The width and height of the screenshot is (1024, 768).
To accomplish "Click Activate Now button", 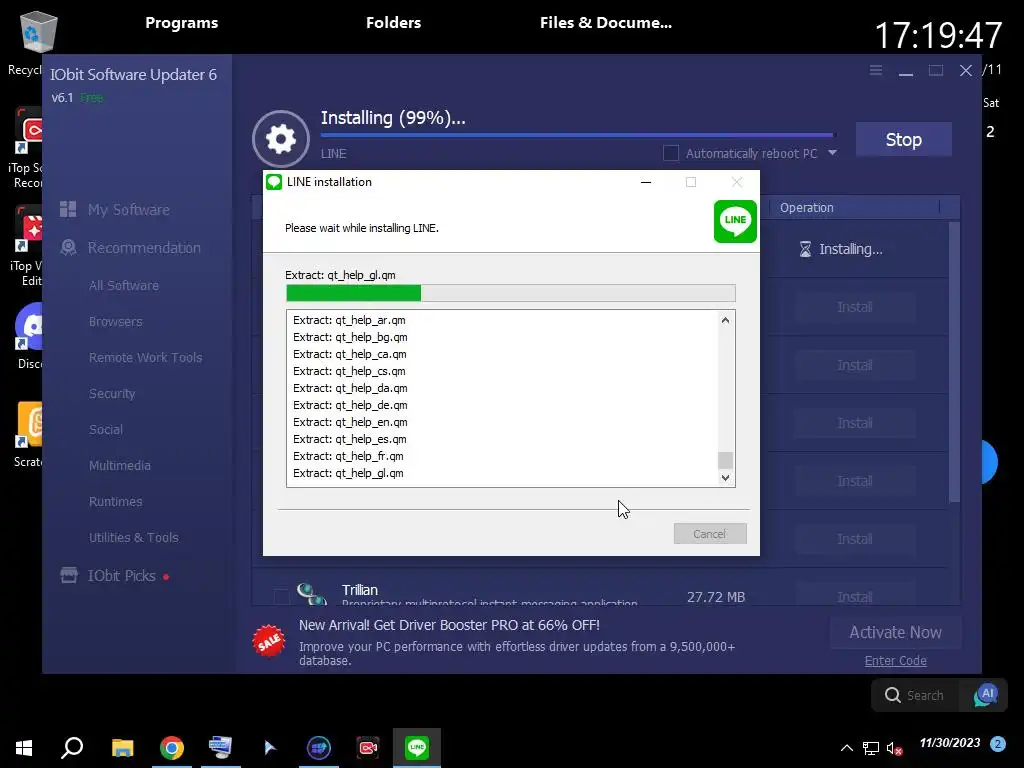I will [x=895, y=632].
